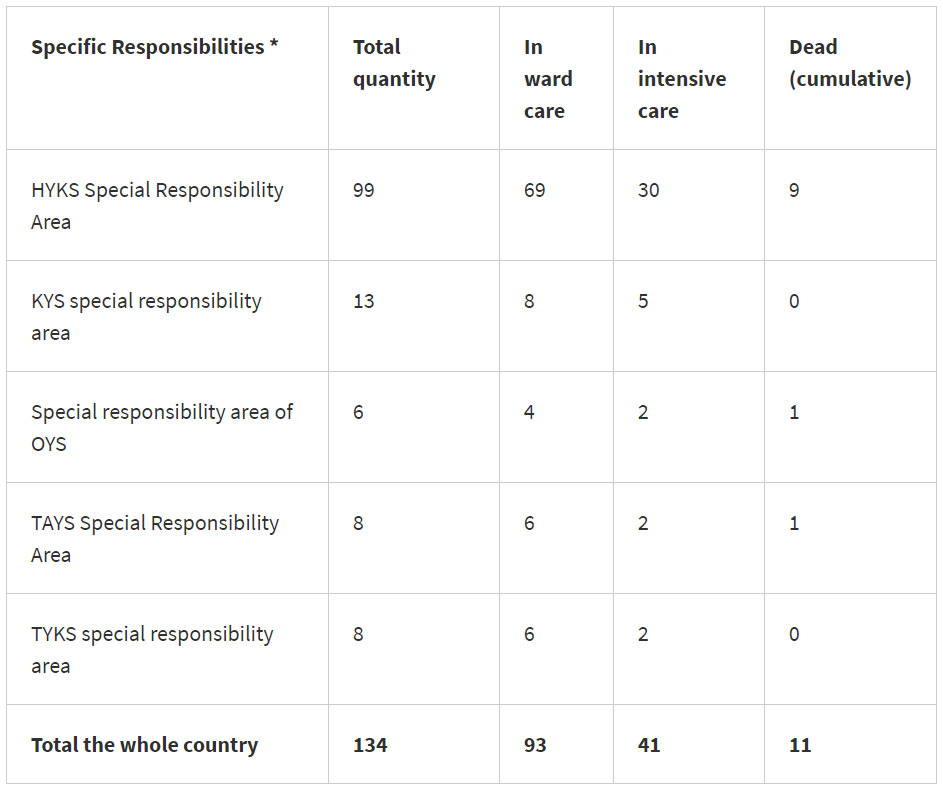Click whole country ward care total 93

[535, 745]
